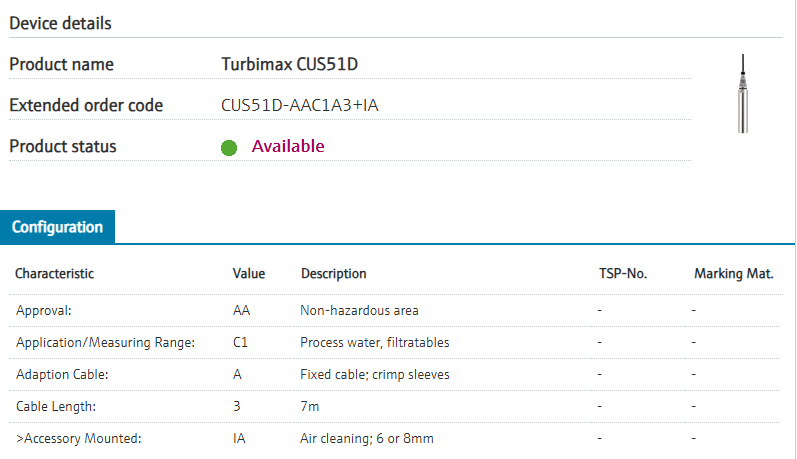The width and height of the screenshot is (797, 459).
Task: Click the Turbimax CUS51D product name
Action: tap(289, 65)
